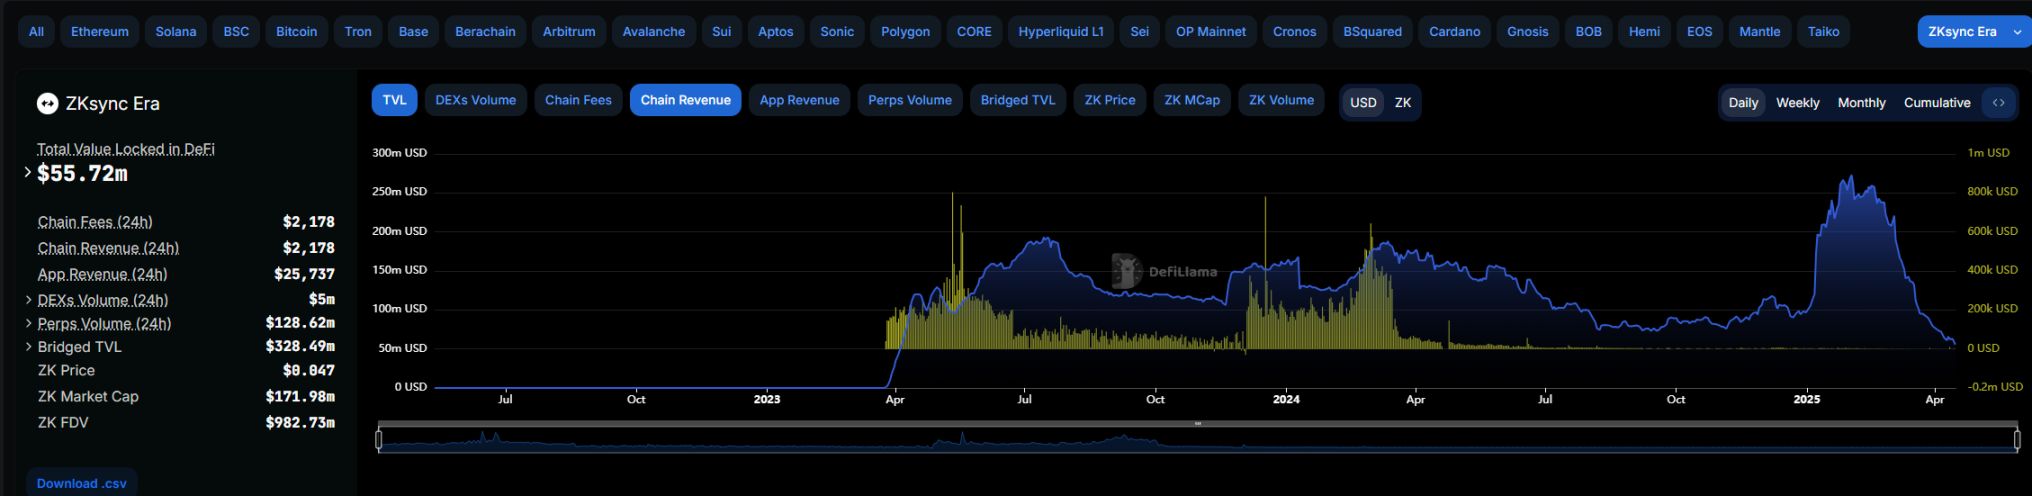Viewport: 2032px width, 496px height.
Task: Download the .csv data file
Action: tap(82, 483)
